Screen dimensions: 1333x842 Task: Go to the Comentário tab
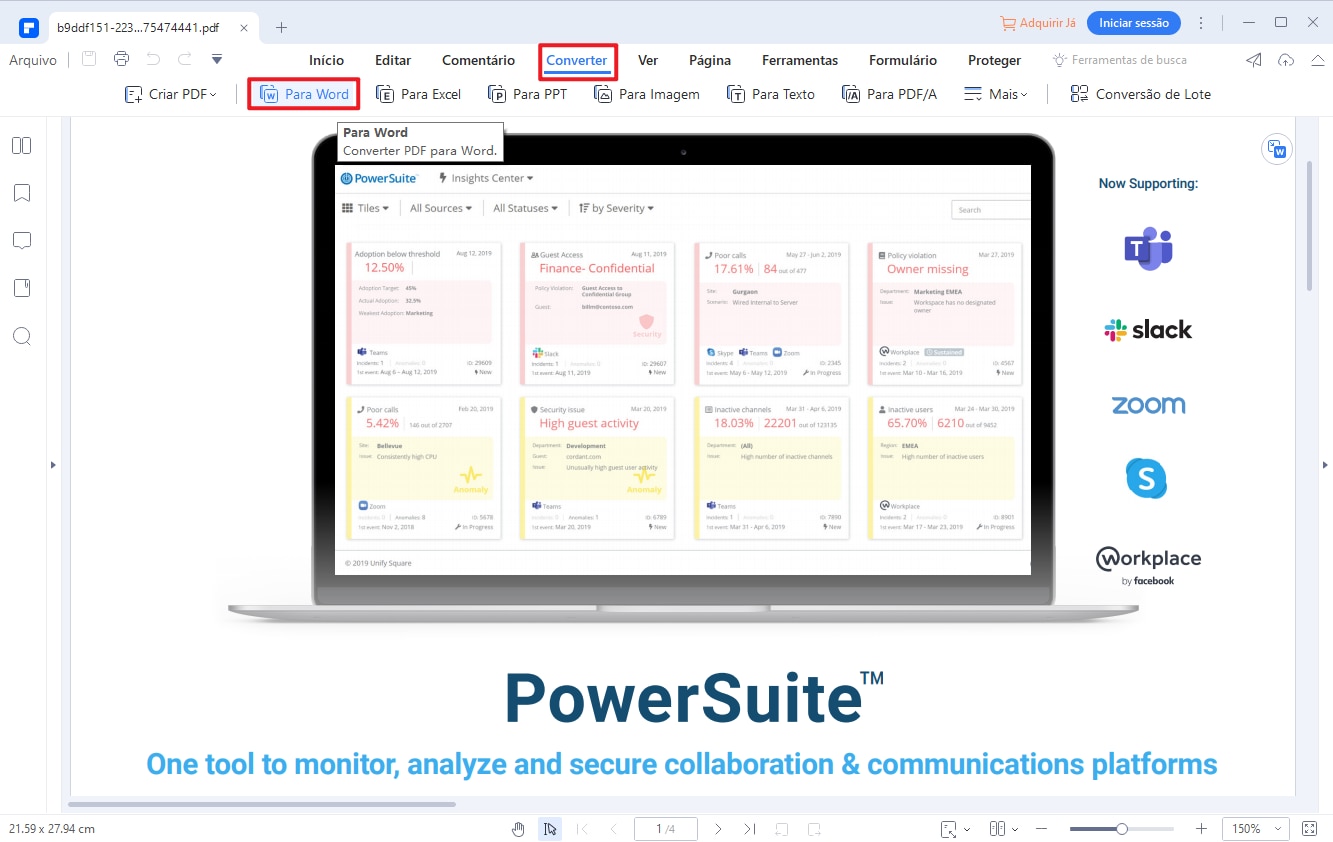478,60
